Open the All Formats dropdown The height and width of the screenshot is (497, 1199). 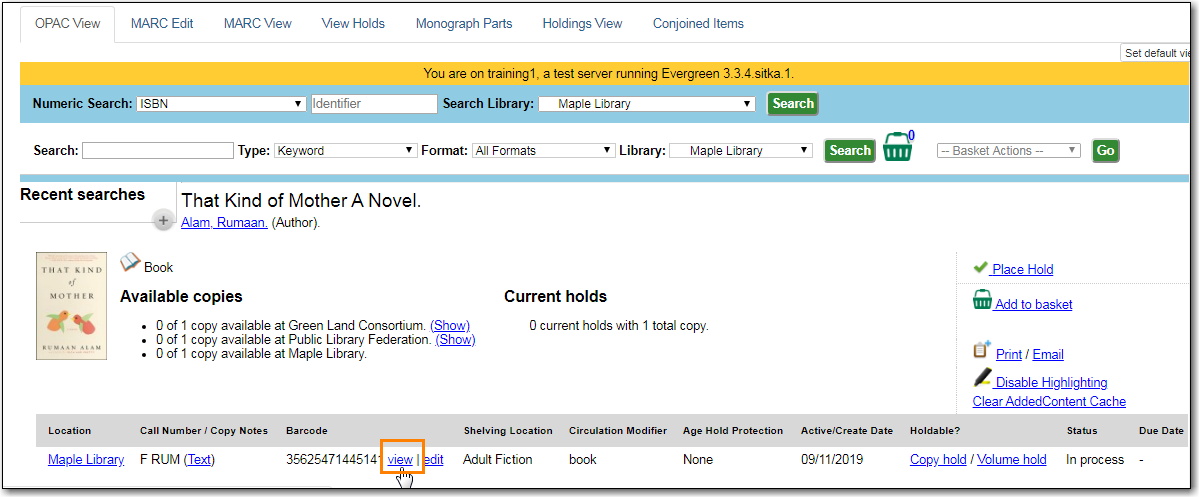point(543,150)
